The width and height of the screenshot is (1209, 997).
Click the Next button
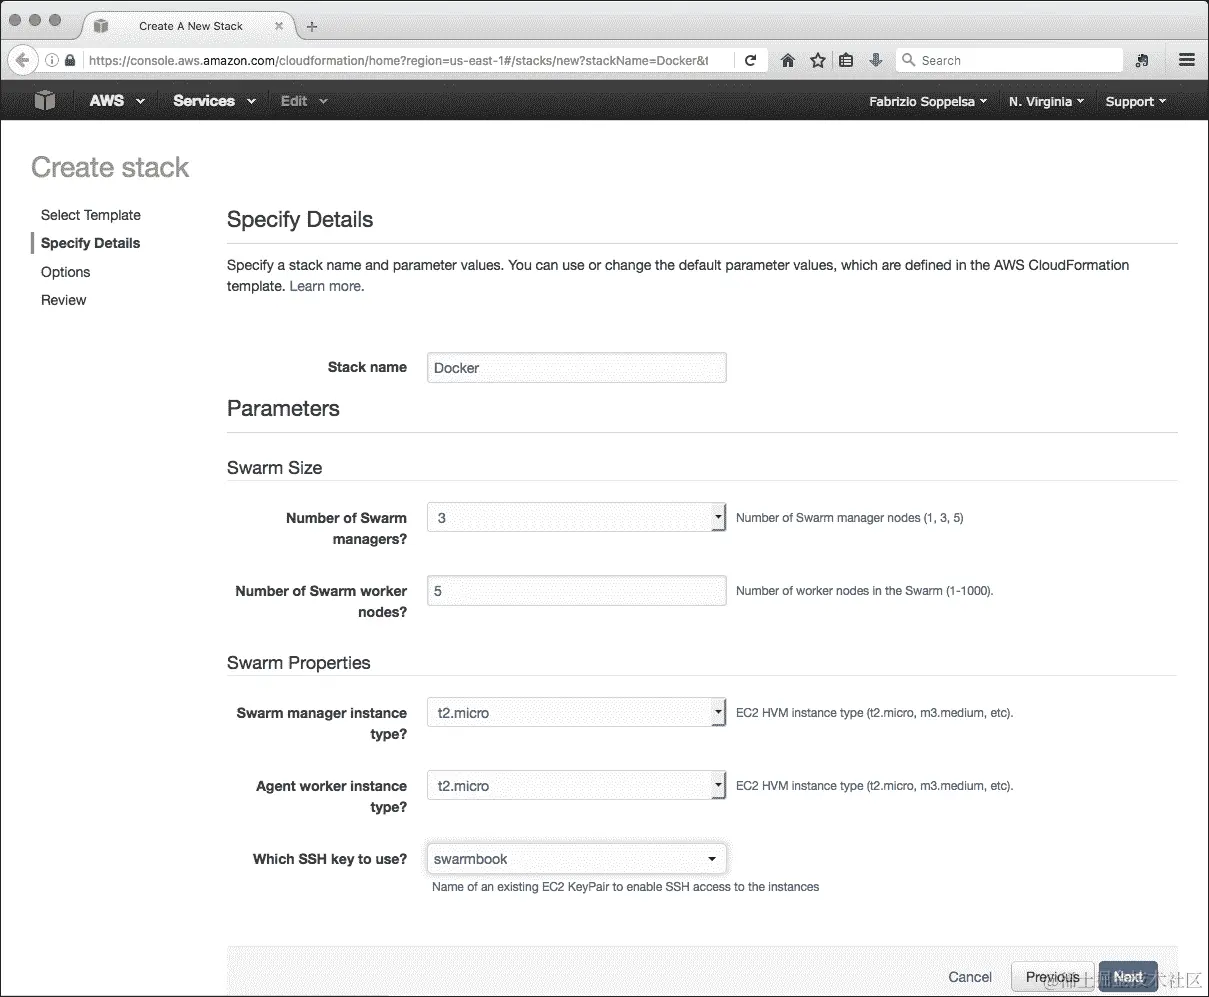(x=1128, y=976)
